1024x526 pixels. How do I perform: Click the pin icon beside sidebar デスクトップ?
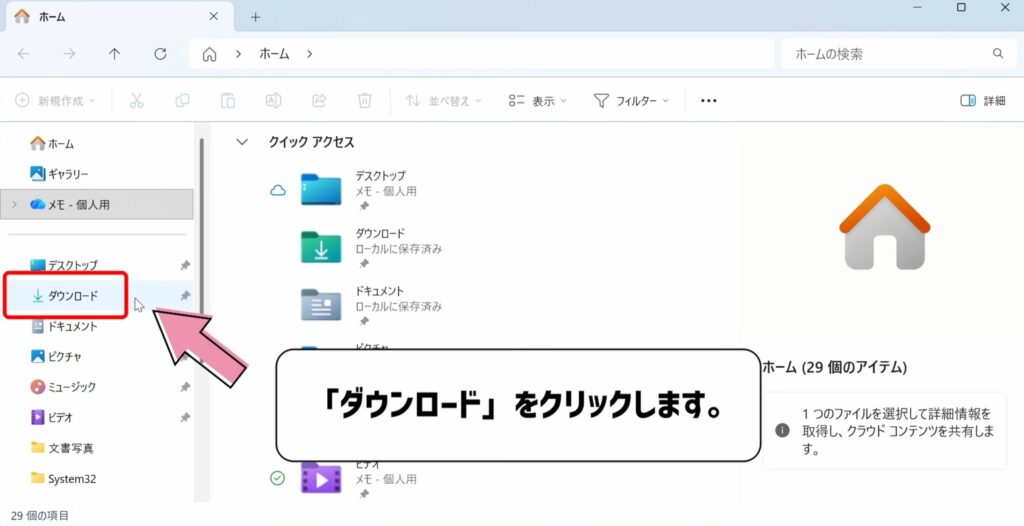pos(185,265)
